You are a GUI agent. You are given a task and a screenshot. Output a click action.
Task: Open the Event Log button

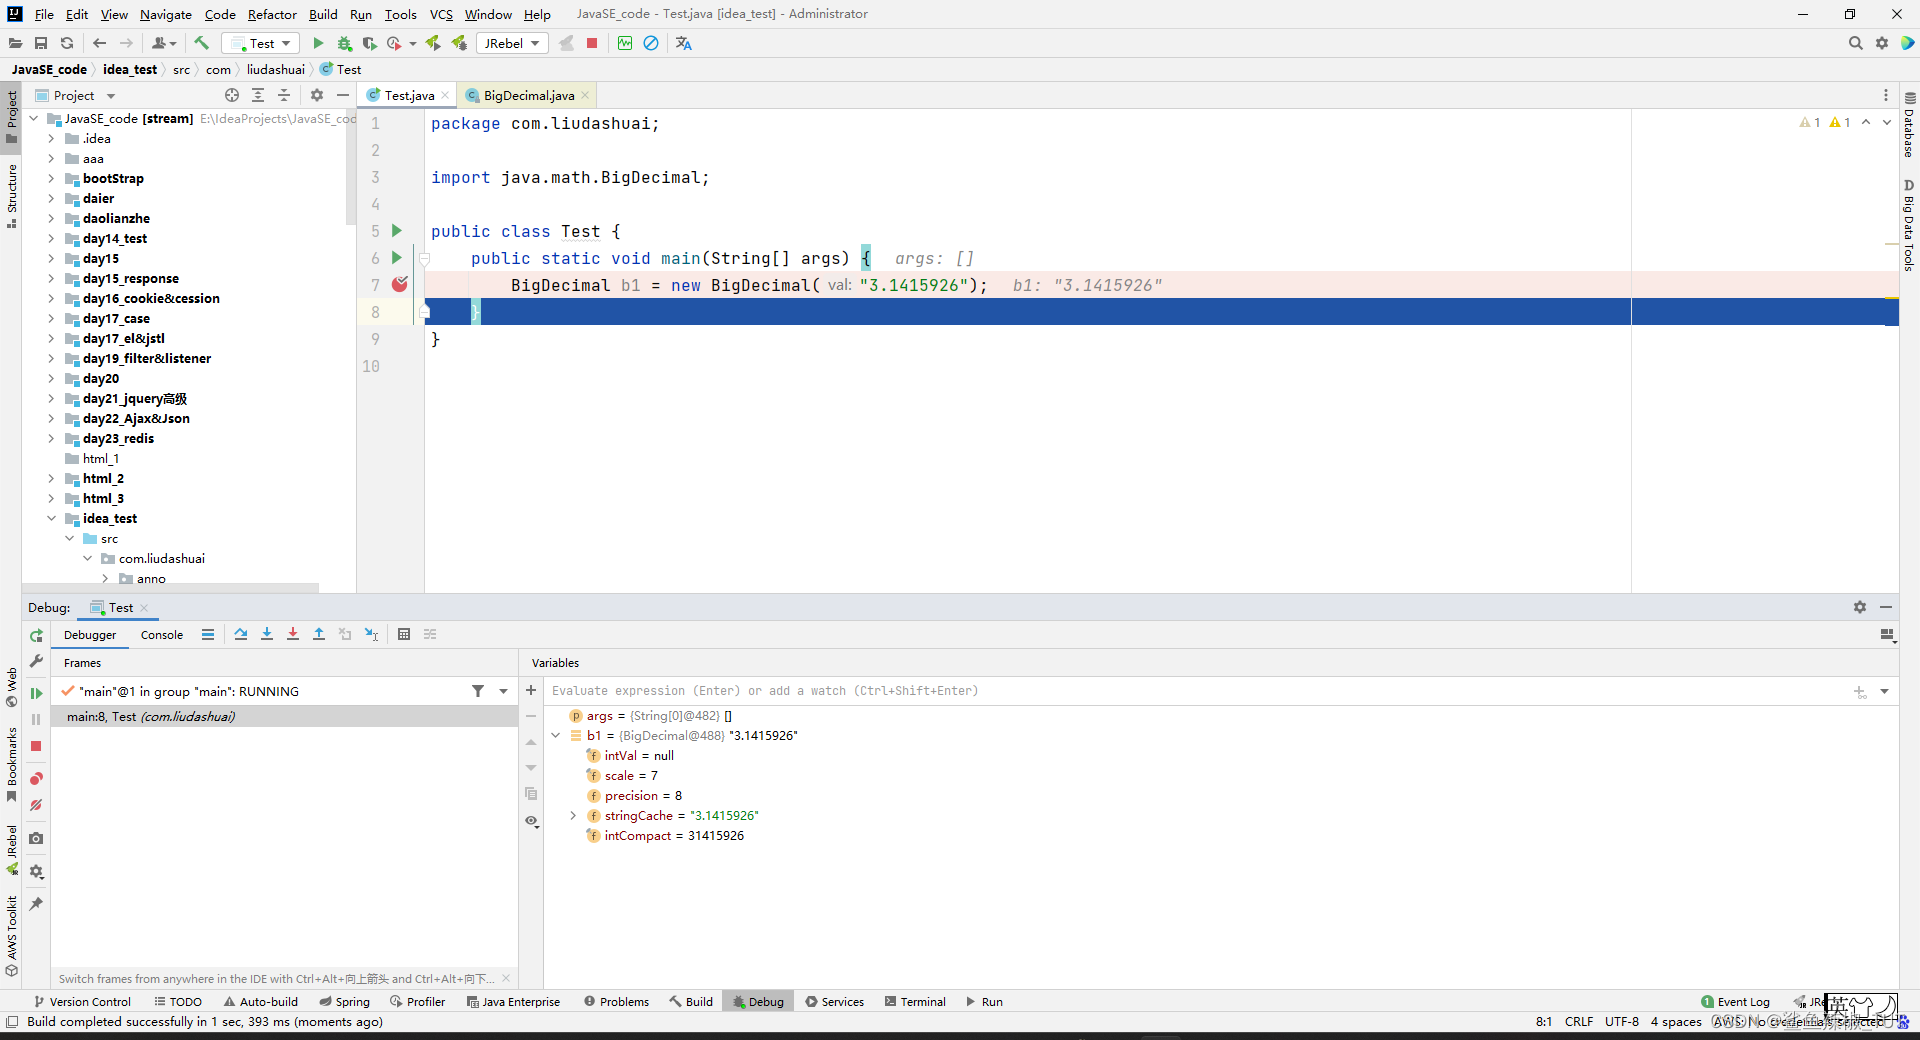point(1735,1001)
